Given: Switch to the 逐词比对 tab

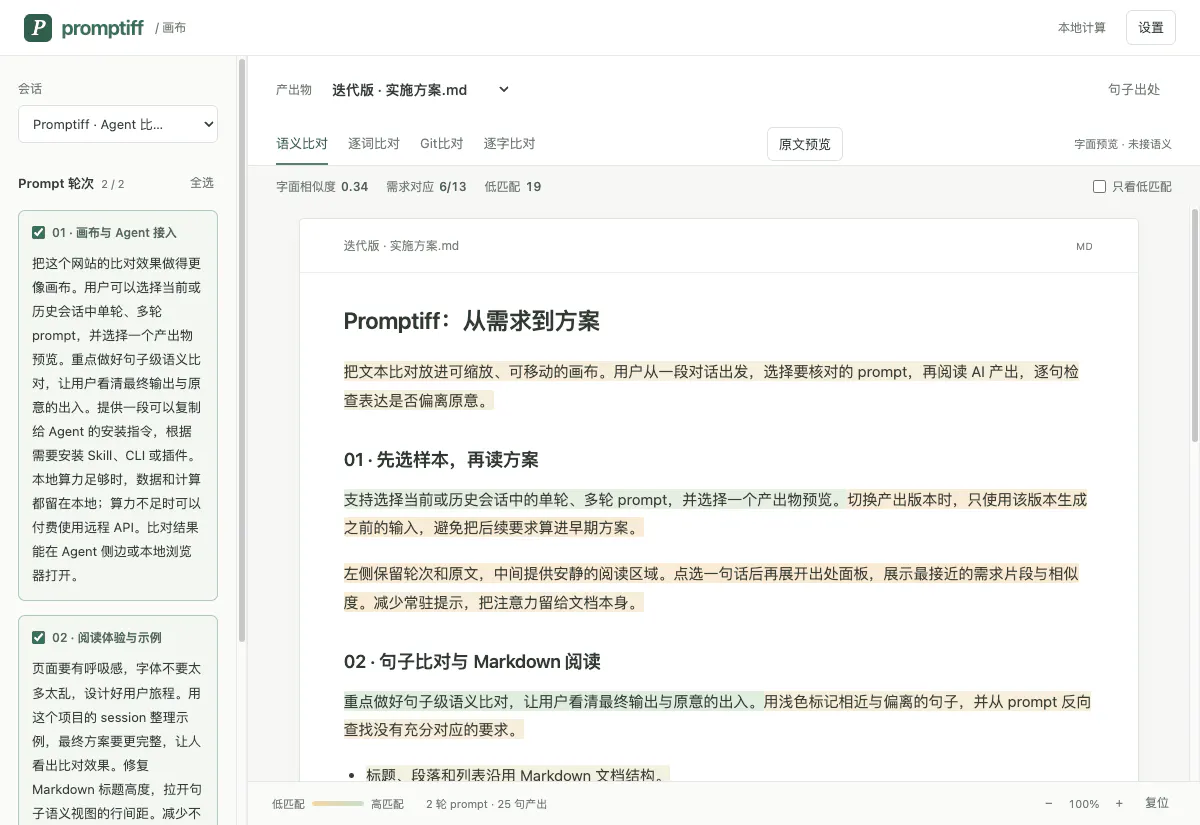Looking at the screenshot, I should [374, 144].
